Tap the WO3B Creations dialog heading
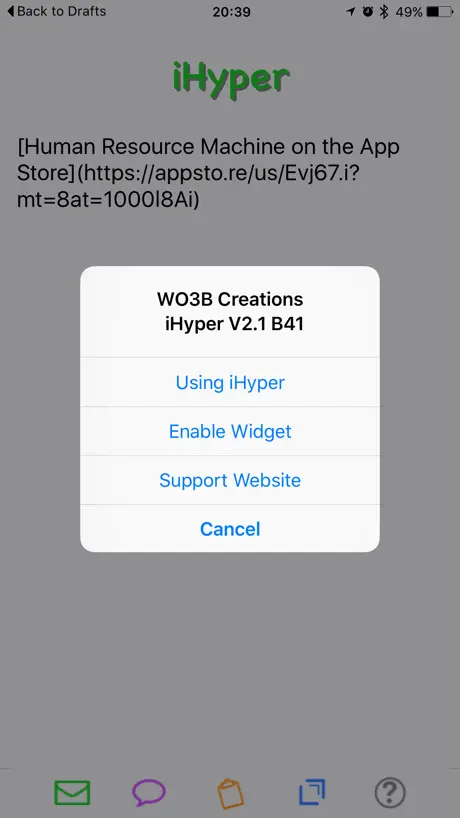This screenshot has height=818, width=460. click(x=230, y=299)
